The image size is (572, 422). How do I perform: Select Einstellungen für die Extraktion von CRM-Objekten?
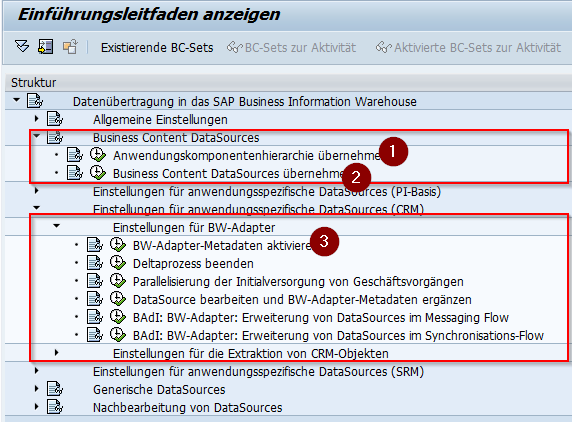click(251, 353)
